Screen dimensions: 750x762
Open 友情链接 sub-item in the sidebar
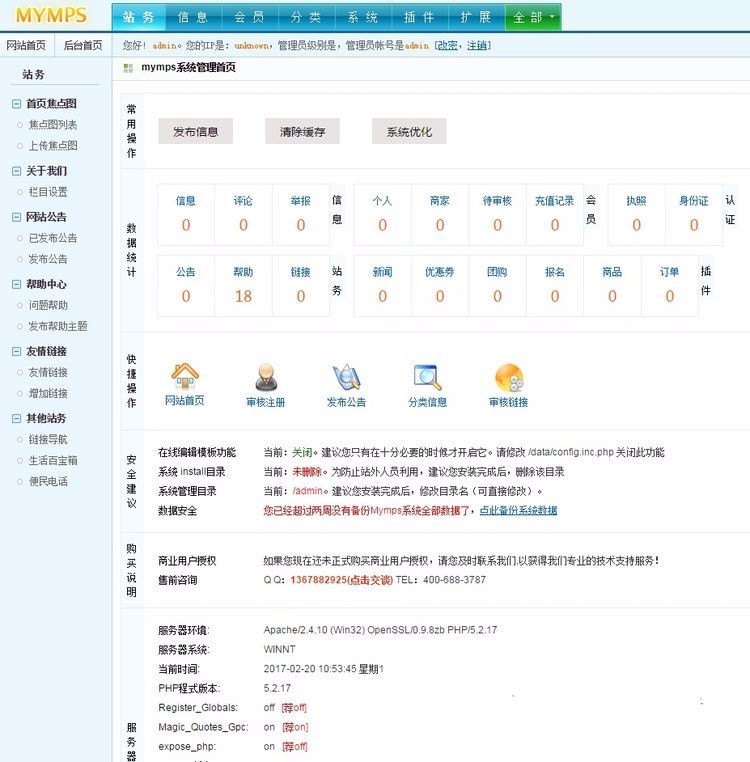coord(48,372)
